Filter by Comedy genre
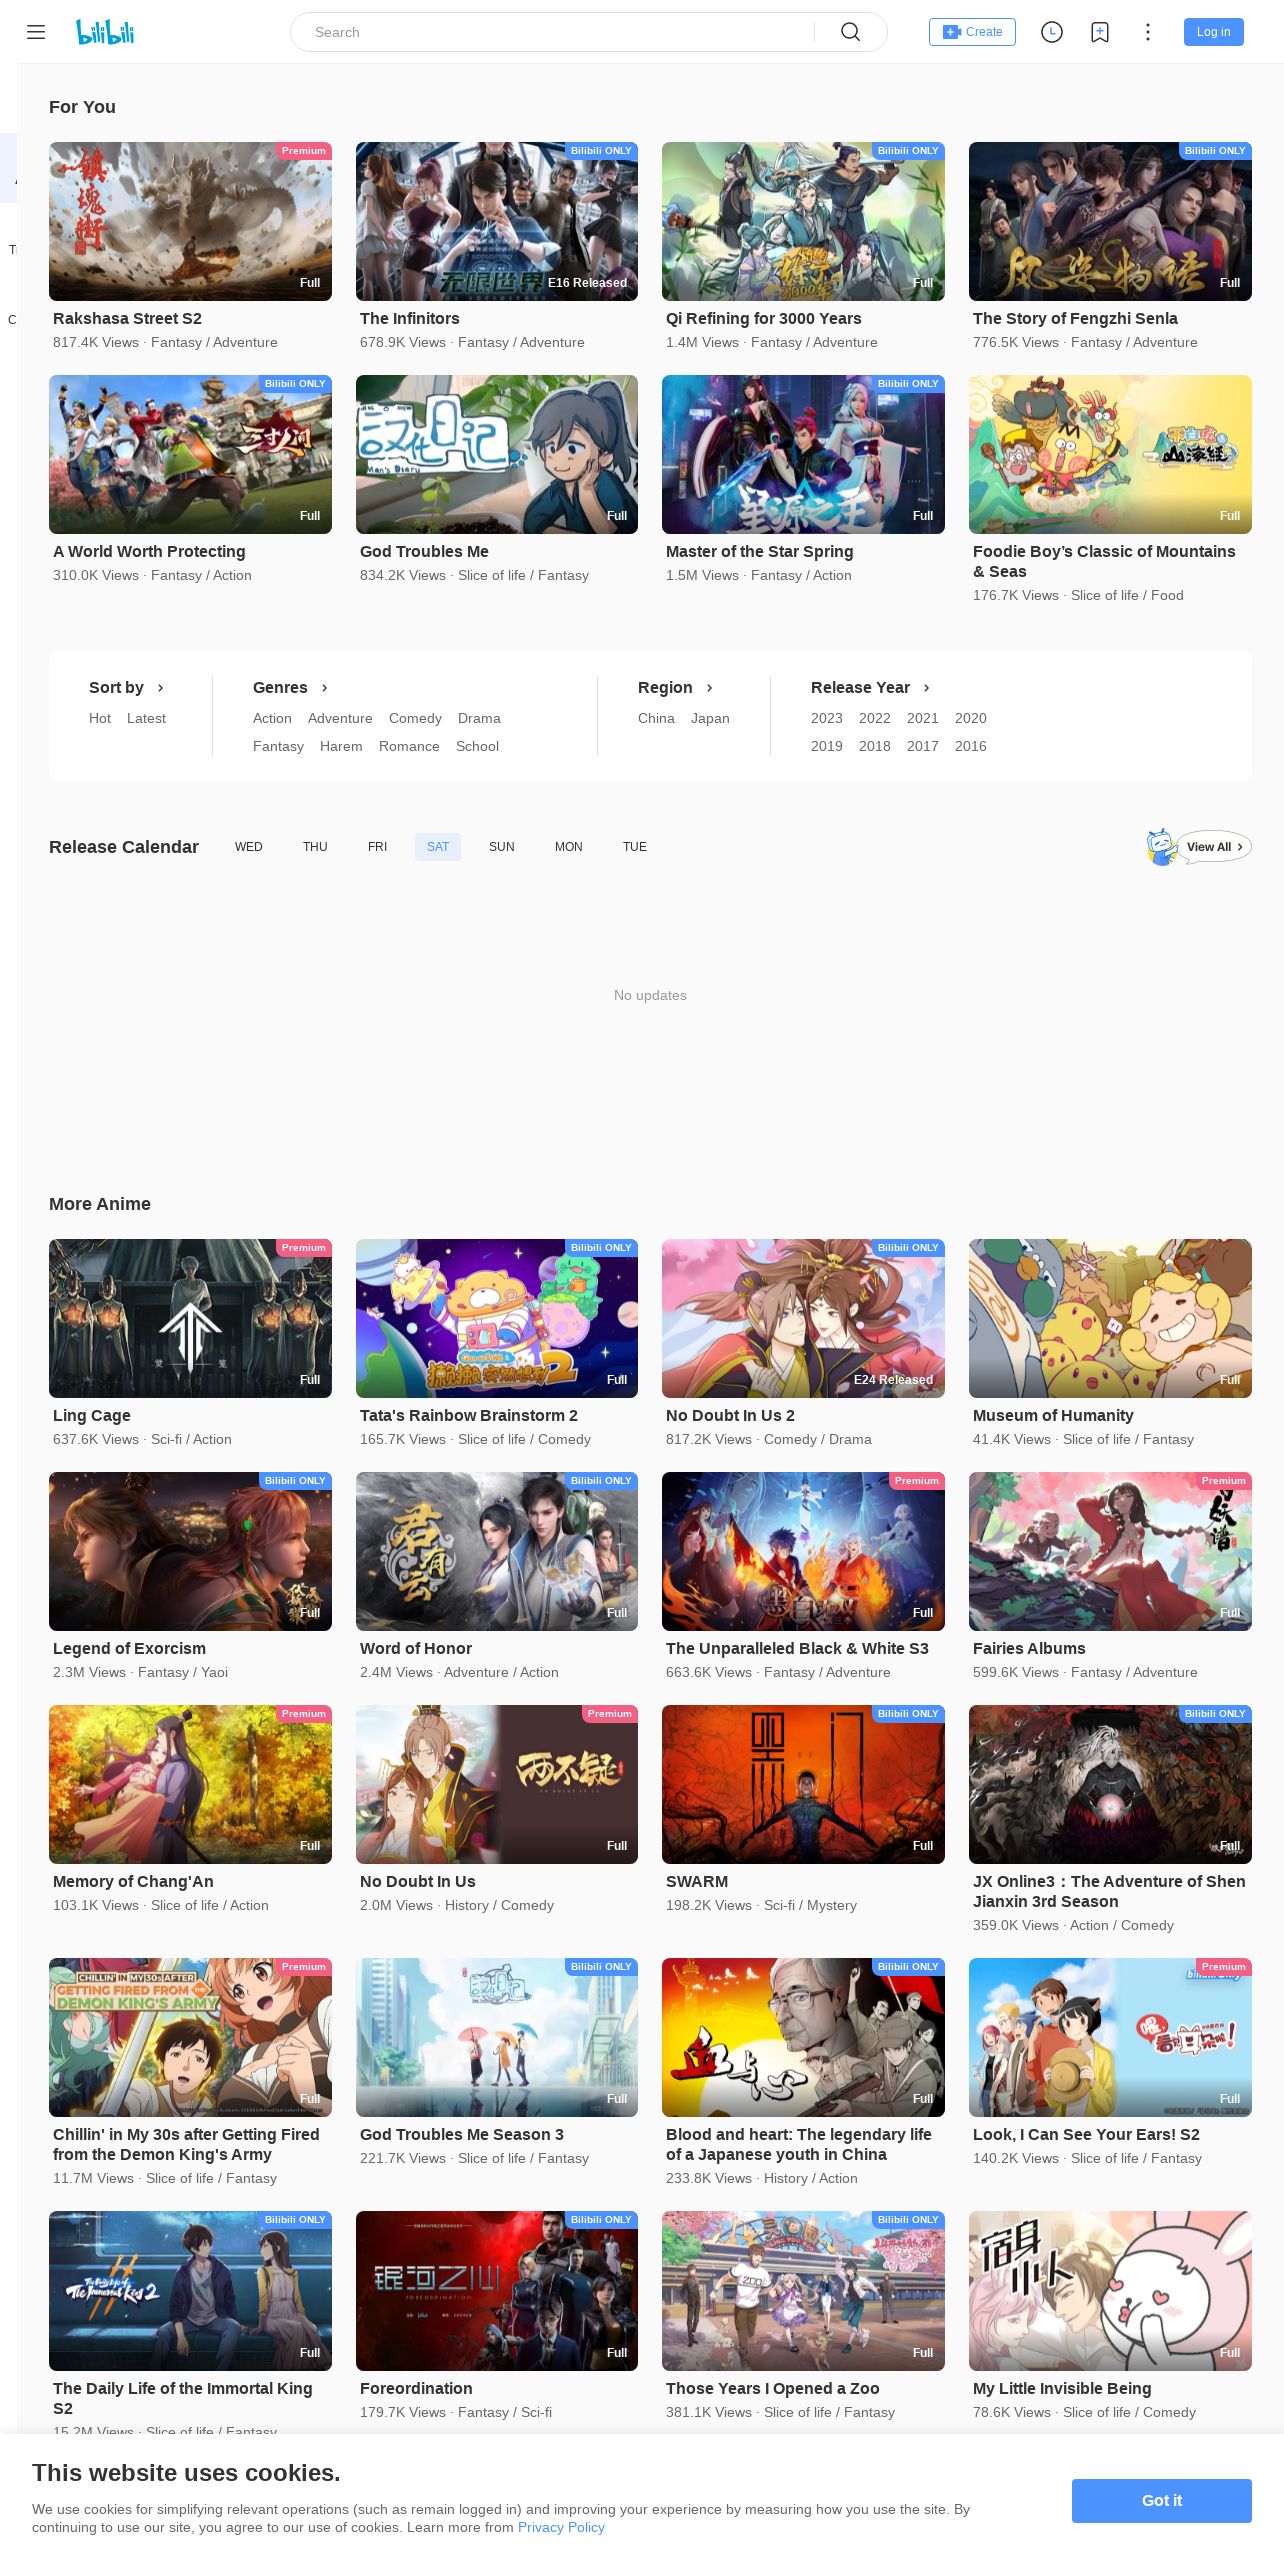This screenshot has width=1284, height=2568. [x=415, y=718]
